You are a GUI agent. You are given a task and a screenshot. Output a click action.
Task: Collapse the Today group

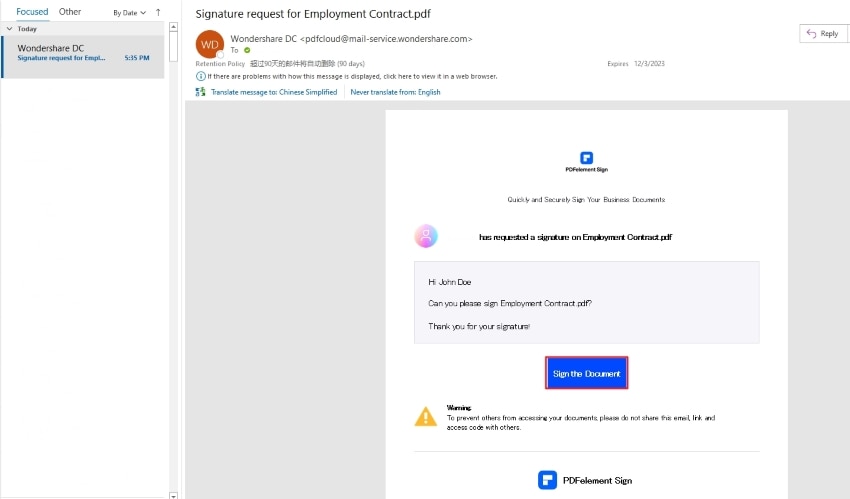point(9,29)
